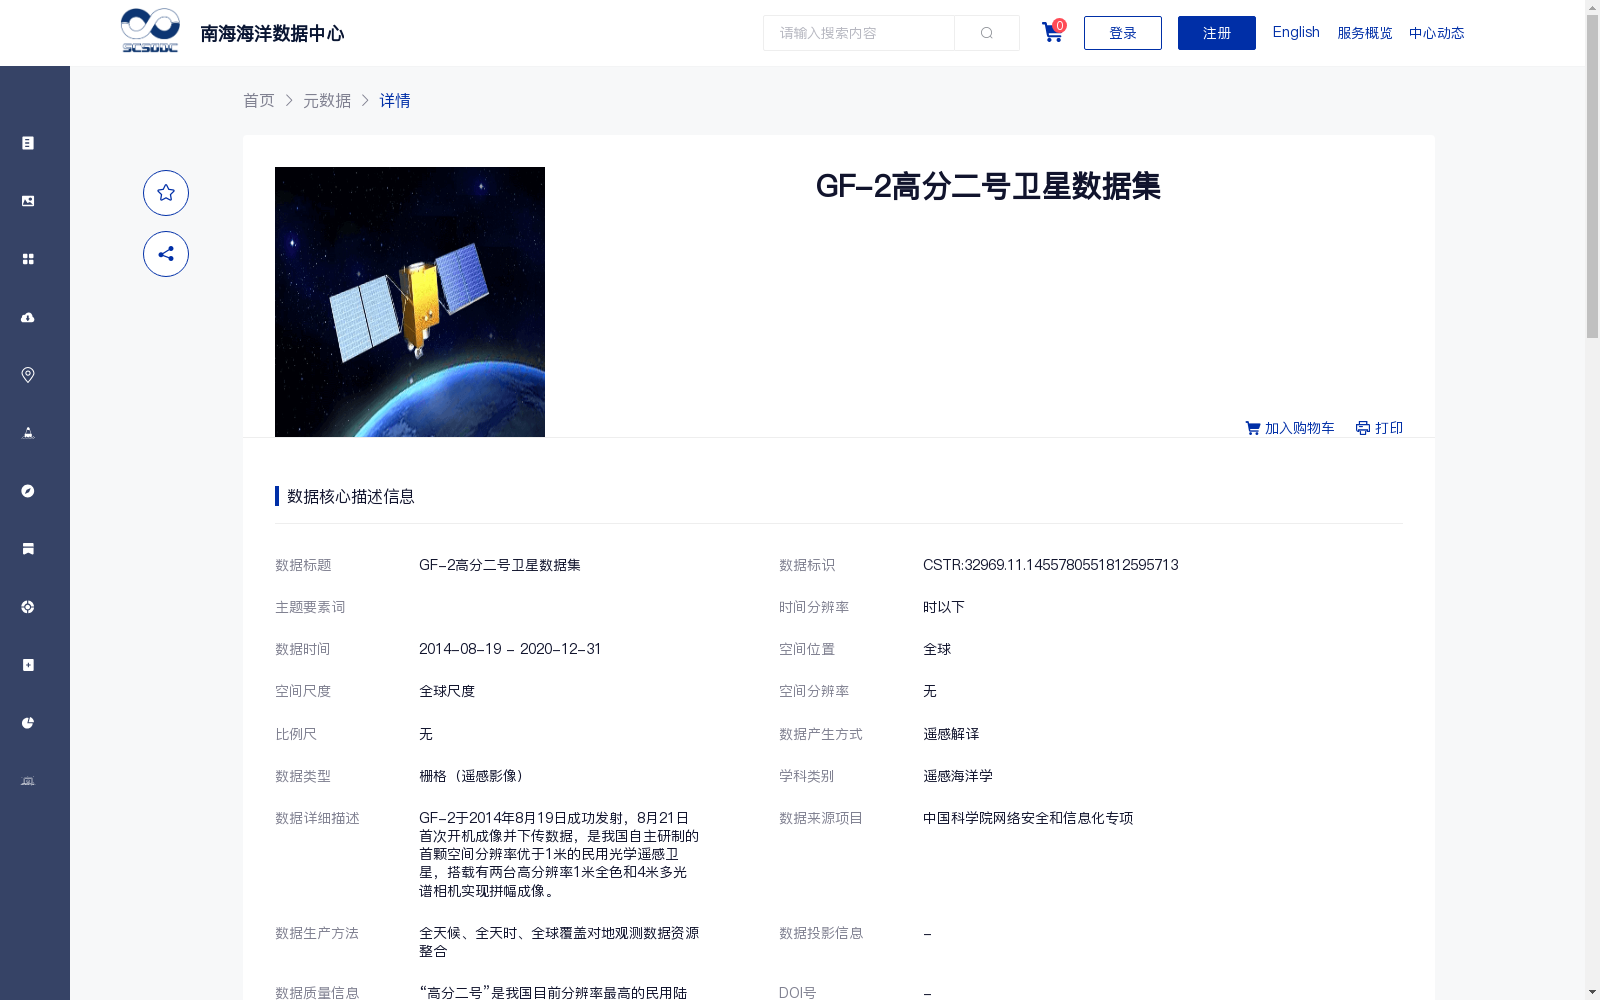Select the pie chart icon in the sidebar
Image resolution: width=1600 pixels, height=1000 pixels.
pos(28,723)
